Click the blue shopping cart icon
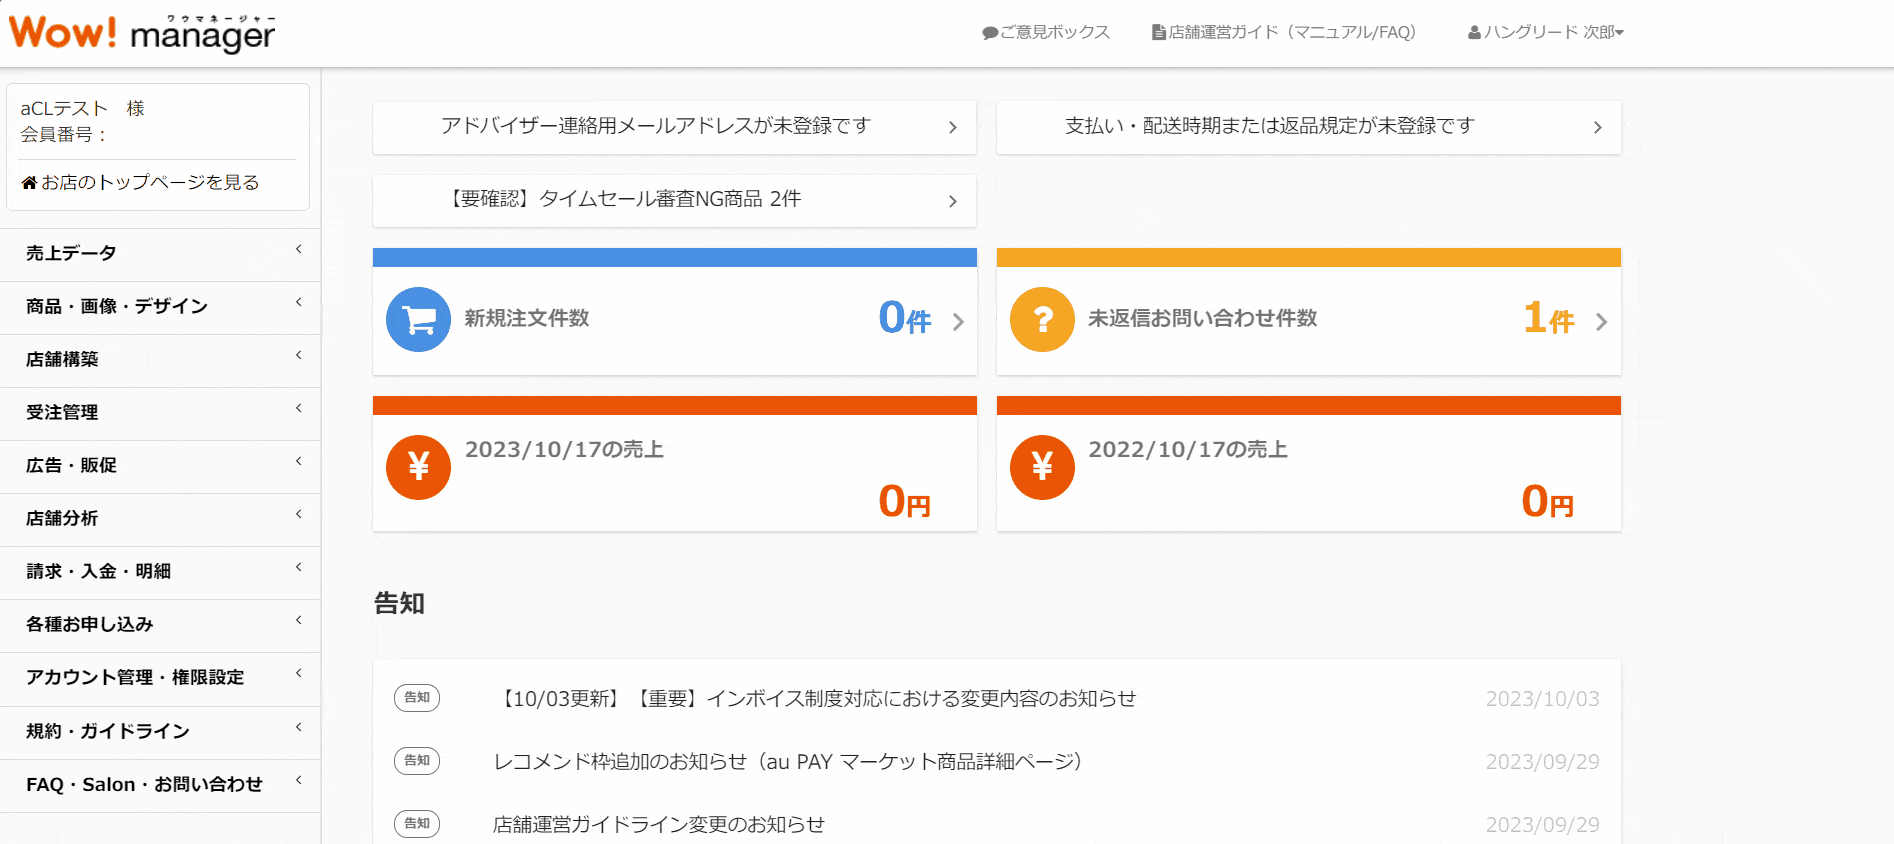Viewport: 1894px width, 844px height. (418, 320)
